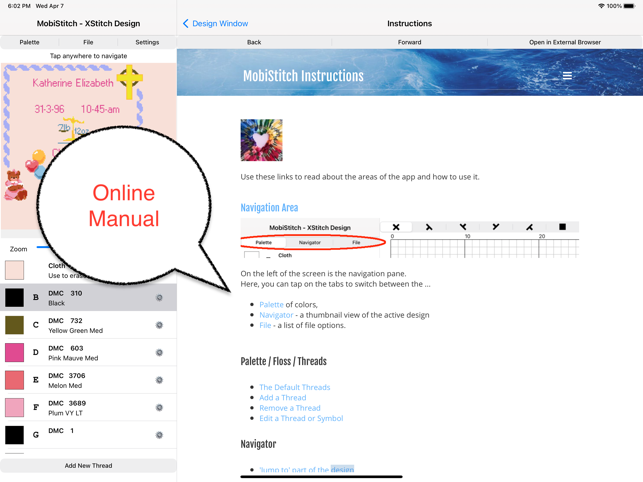Open the Settings tab

tap(147, 42)
